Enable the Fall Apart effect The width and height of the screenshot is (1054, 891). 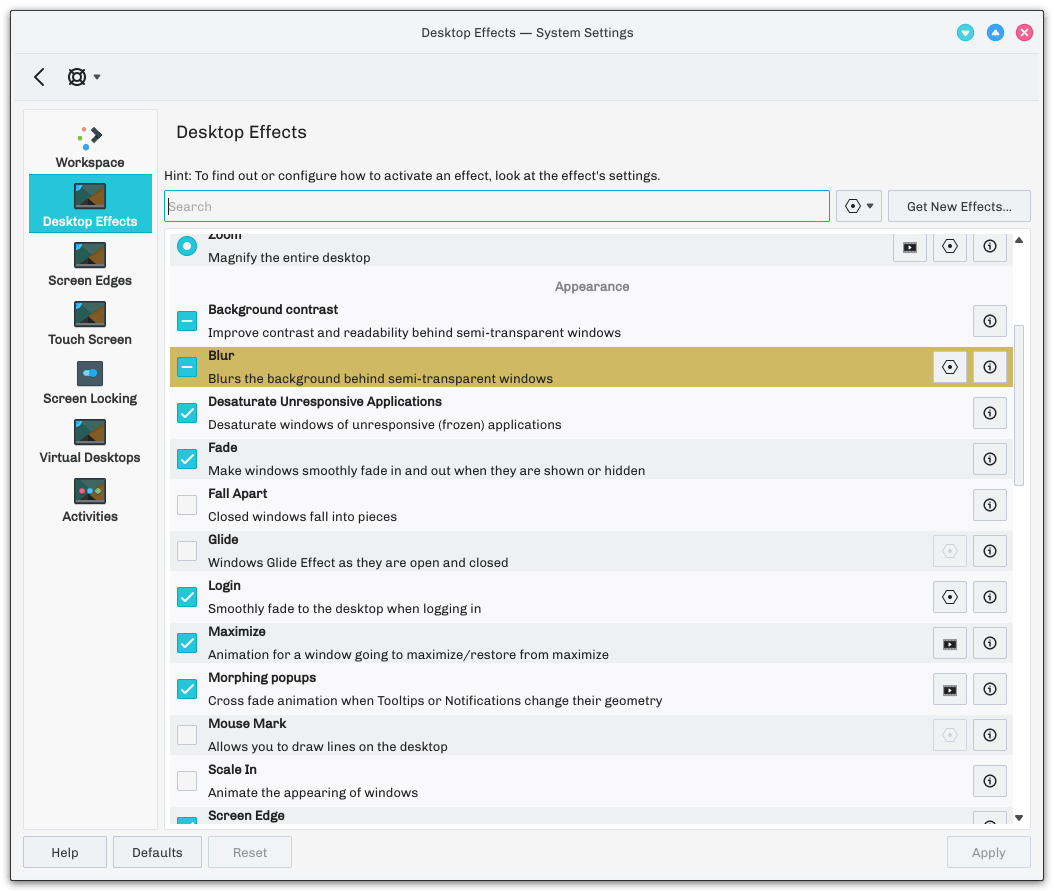[x=187, y=505]
